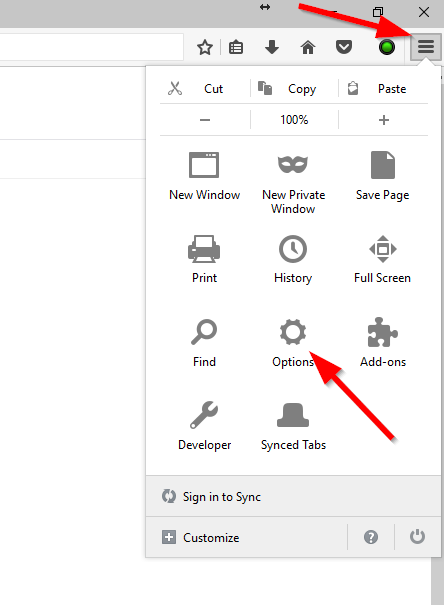Open History clock icon
The image size is (444, 605).
293,249
